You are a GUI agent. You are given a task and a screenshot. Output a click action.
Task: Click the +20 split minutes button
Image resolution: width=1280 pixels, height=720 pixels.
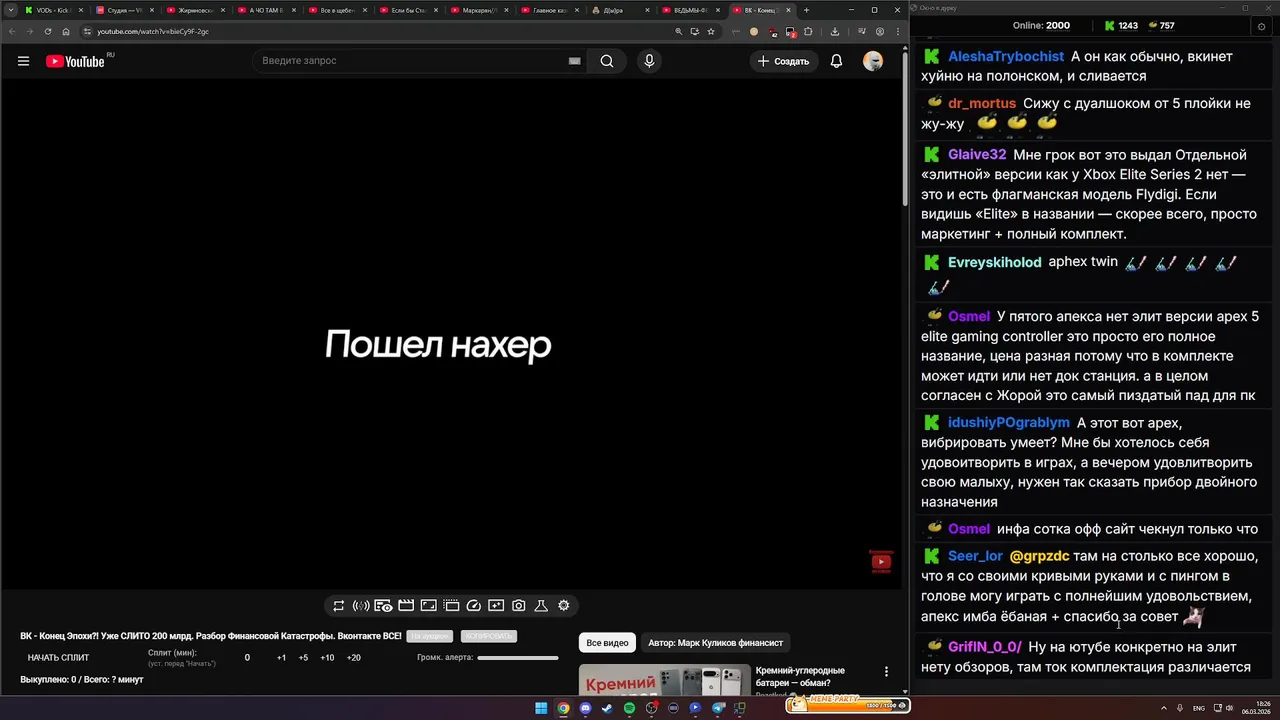pyautogui.click(x=353, y=658)
